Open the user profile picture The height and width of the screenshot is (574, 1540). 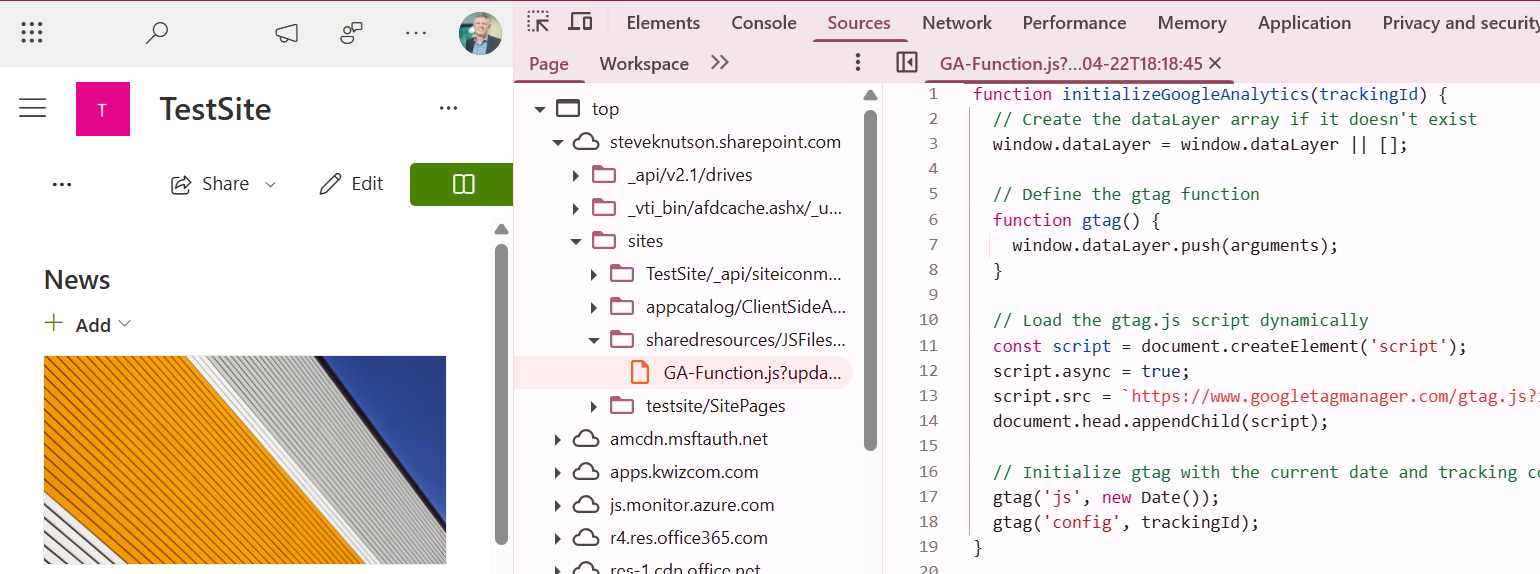tap(480, 33)
